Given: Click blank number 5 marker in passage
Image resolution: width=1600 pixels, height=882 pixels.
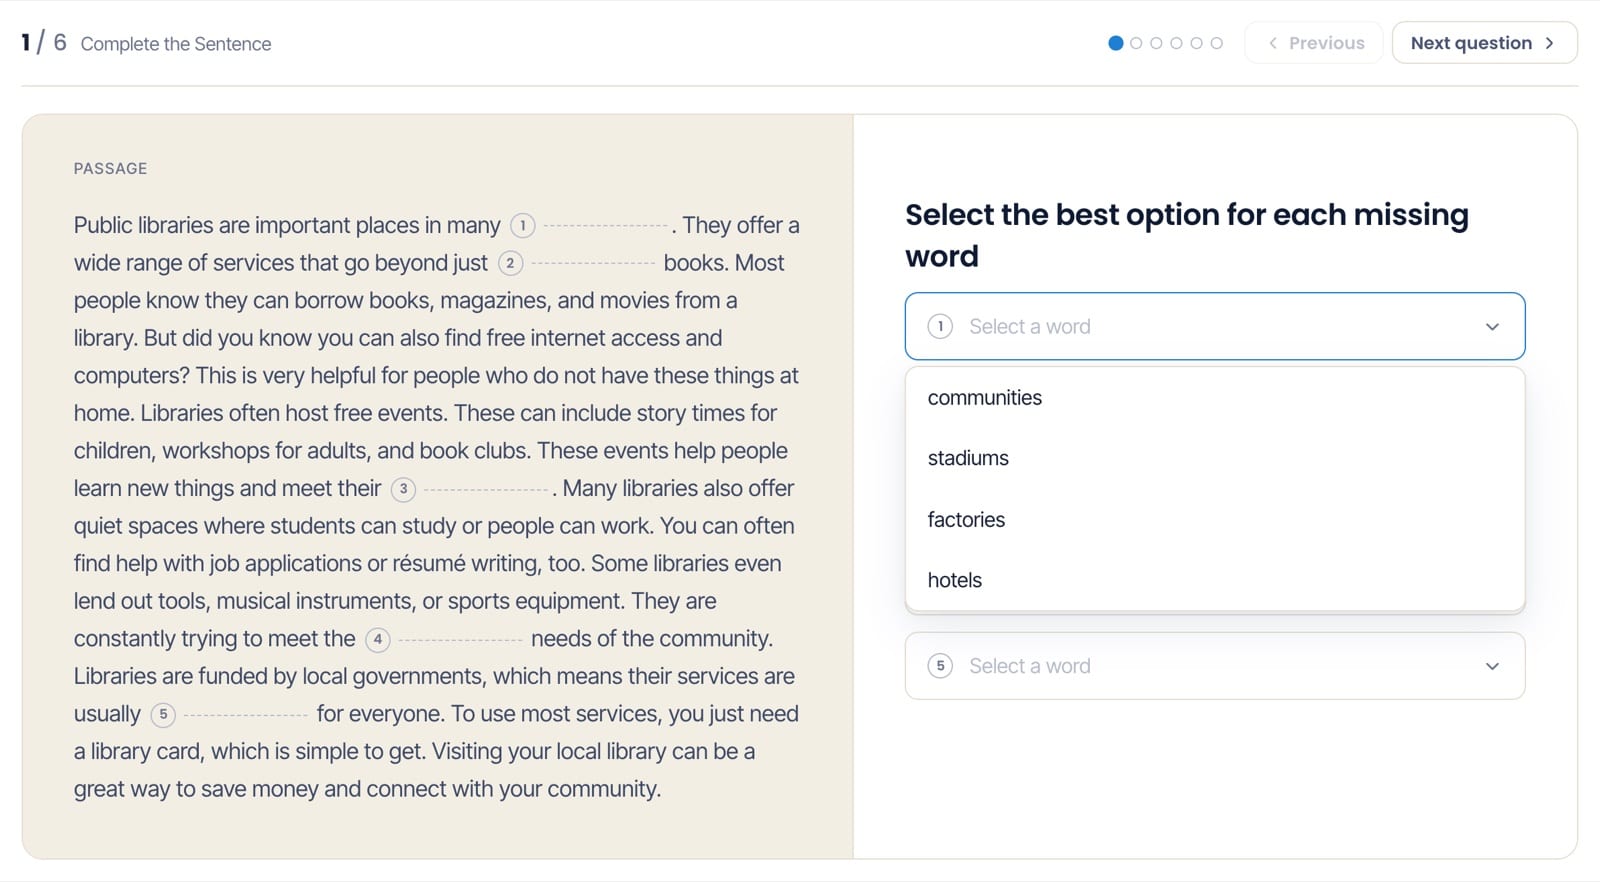Looking at the screenshot, I should click(163, 714).
